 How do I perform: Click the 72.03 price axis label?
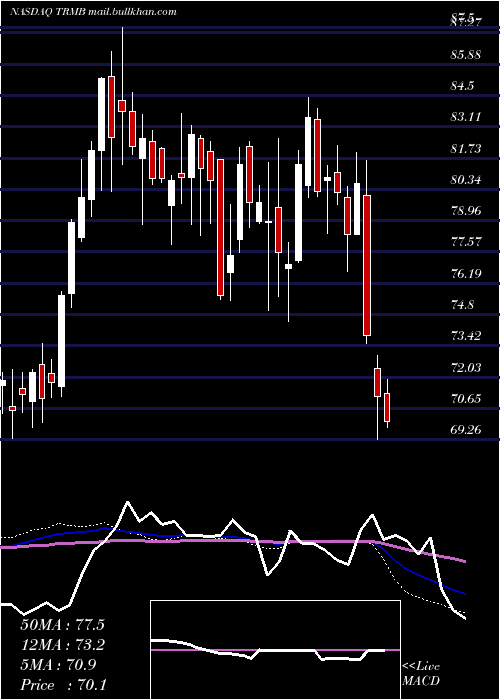click(x=466, y=367)
